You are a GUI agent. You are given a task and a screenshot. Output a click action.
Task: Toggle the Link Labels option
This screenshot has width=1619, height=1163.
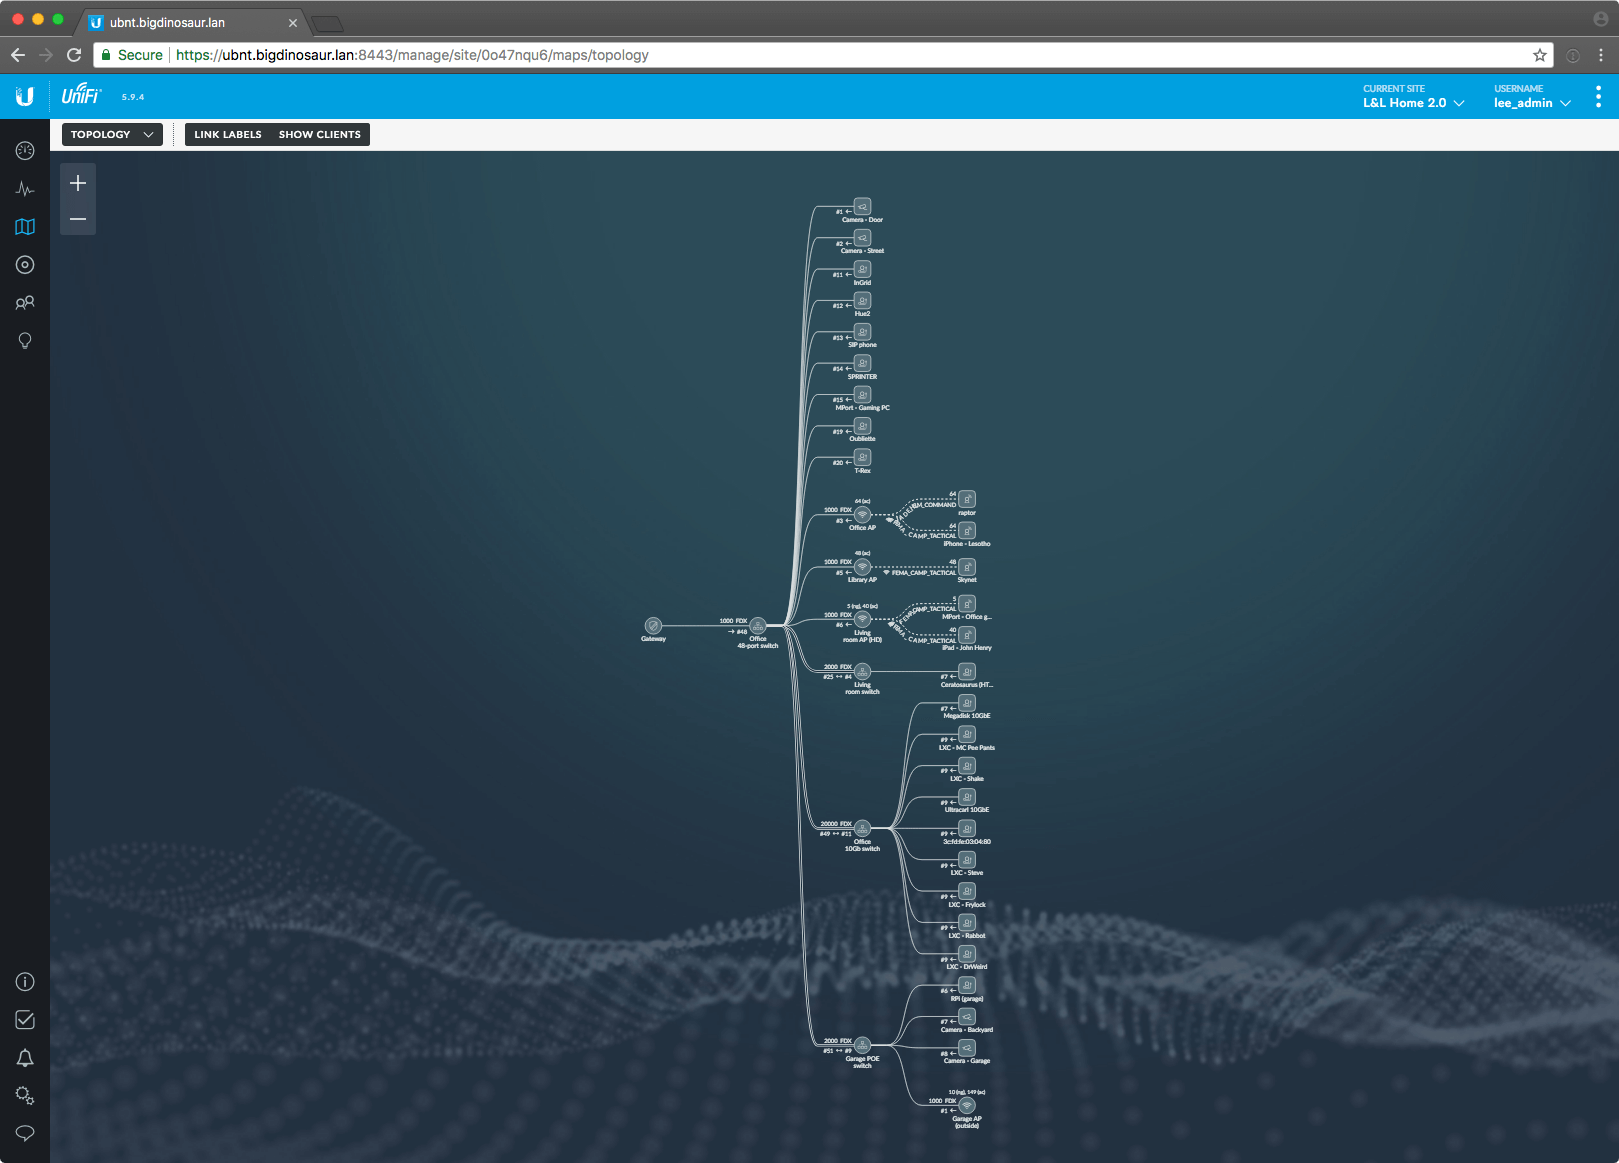[x=228, y=135]
